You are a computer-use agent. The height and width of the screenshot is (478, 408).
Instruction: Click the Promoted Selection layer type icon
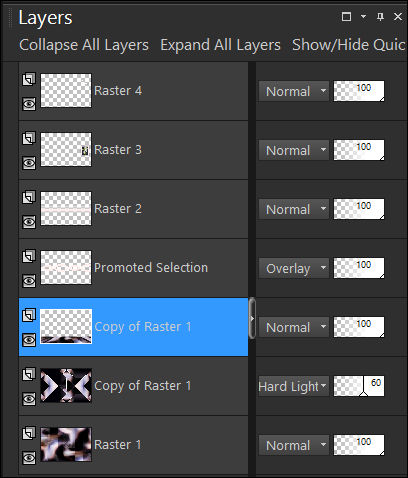(x=29, y=256)
